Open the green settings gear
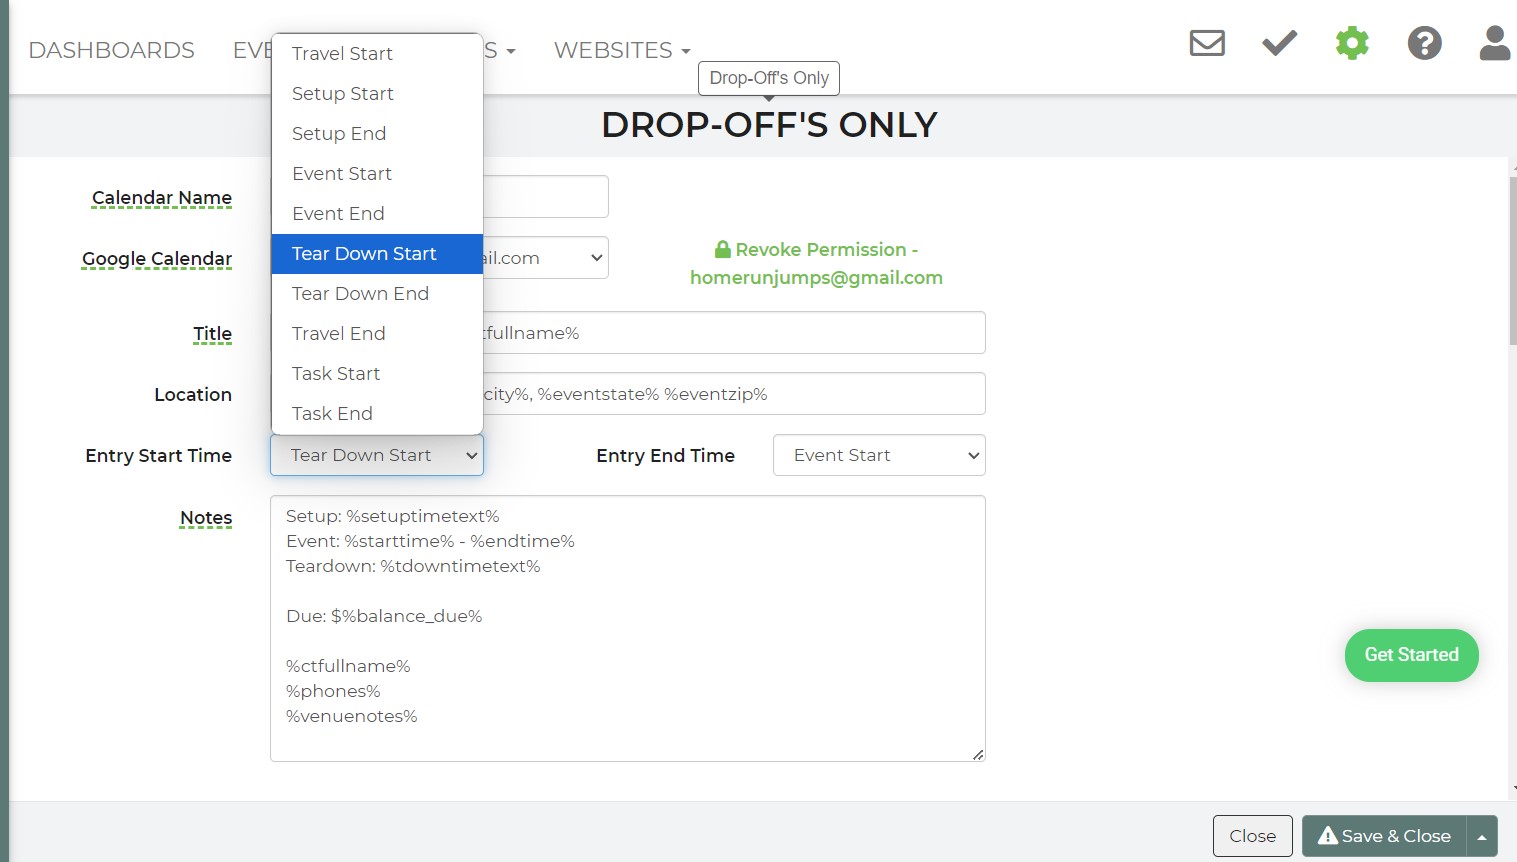 tap(1352, 43)
